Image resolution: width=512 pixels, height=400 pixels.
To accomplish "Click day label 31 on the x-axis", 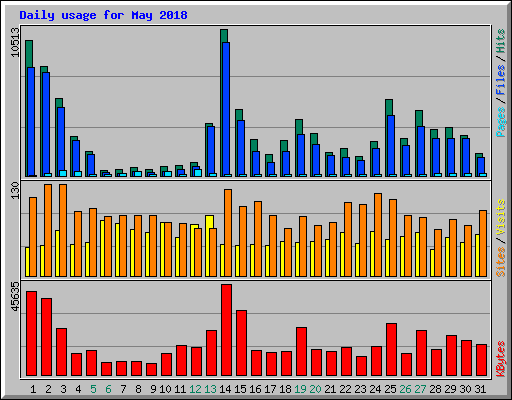I will click(x=480, y=389).
